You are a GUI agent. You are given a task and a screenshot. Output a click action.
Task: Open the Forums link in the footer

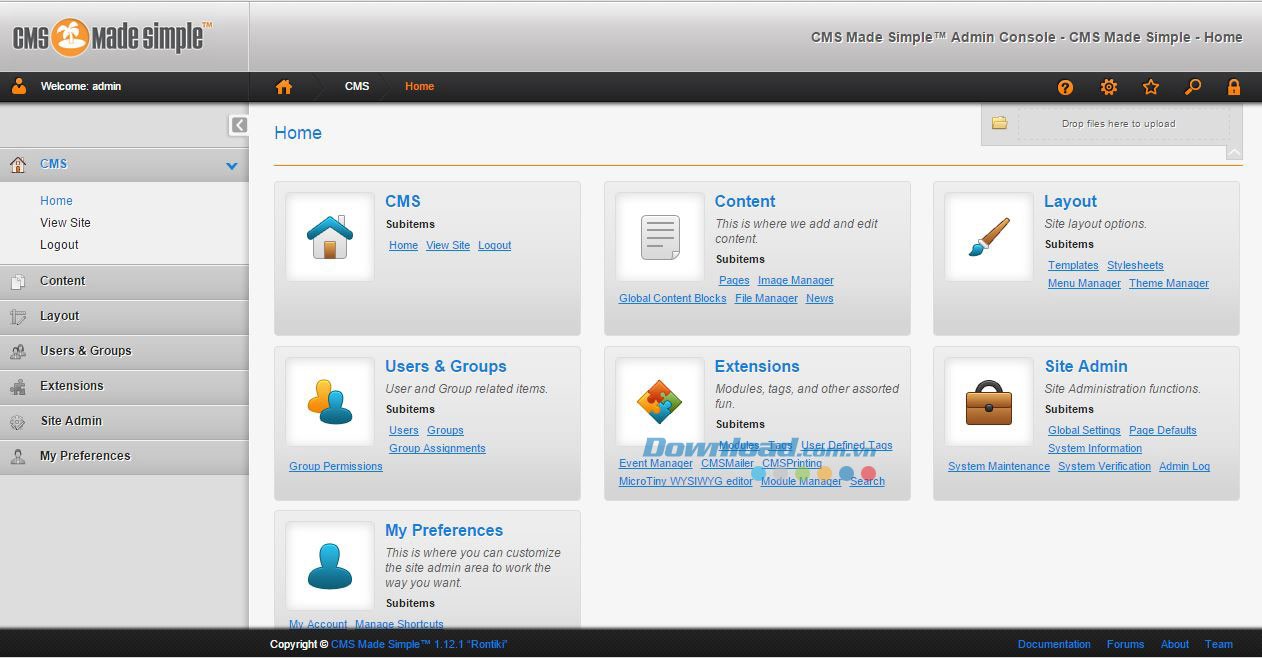pos(1126,644)
